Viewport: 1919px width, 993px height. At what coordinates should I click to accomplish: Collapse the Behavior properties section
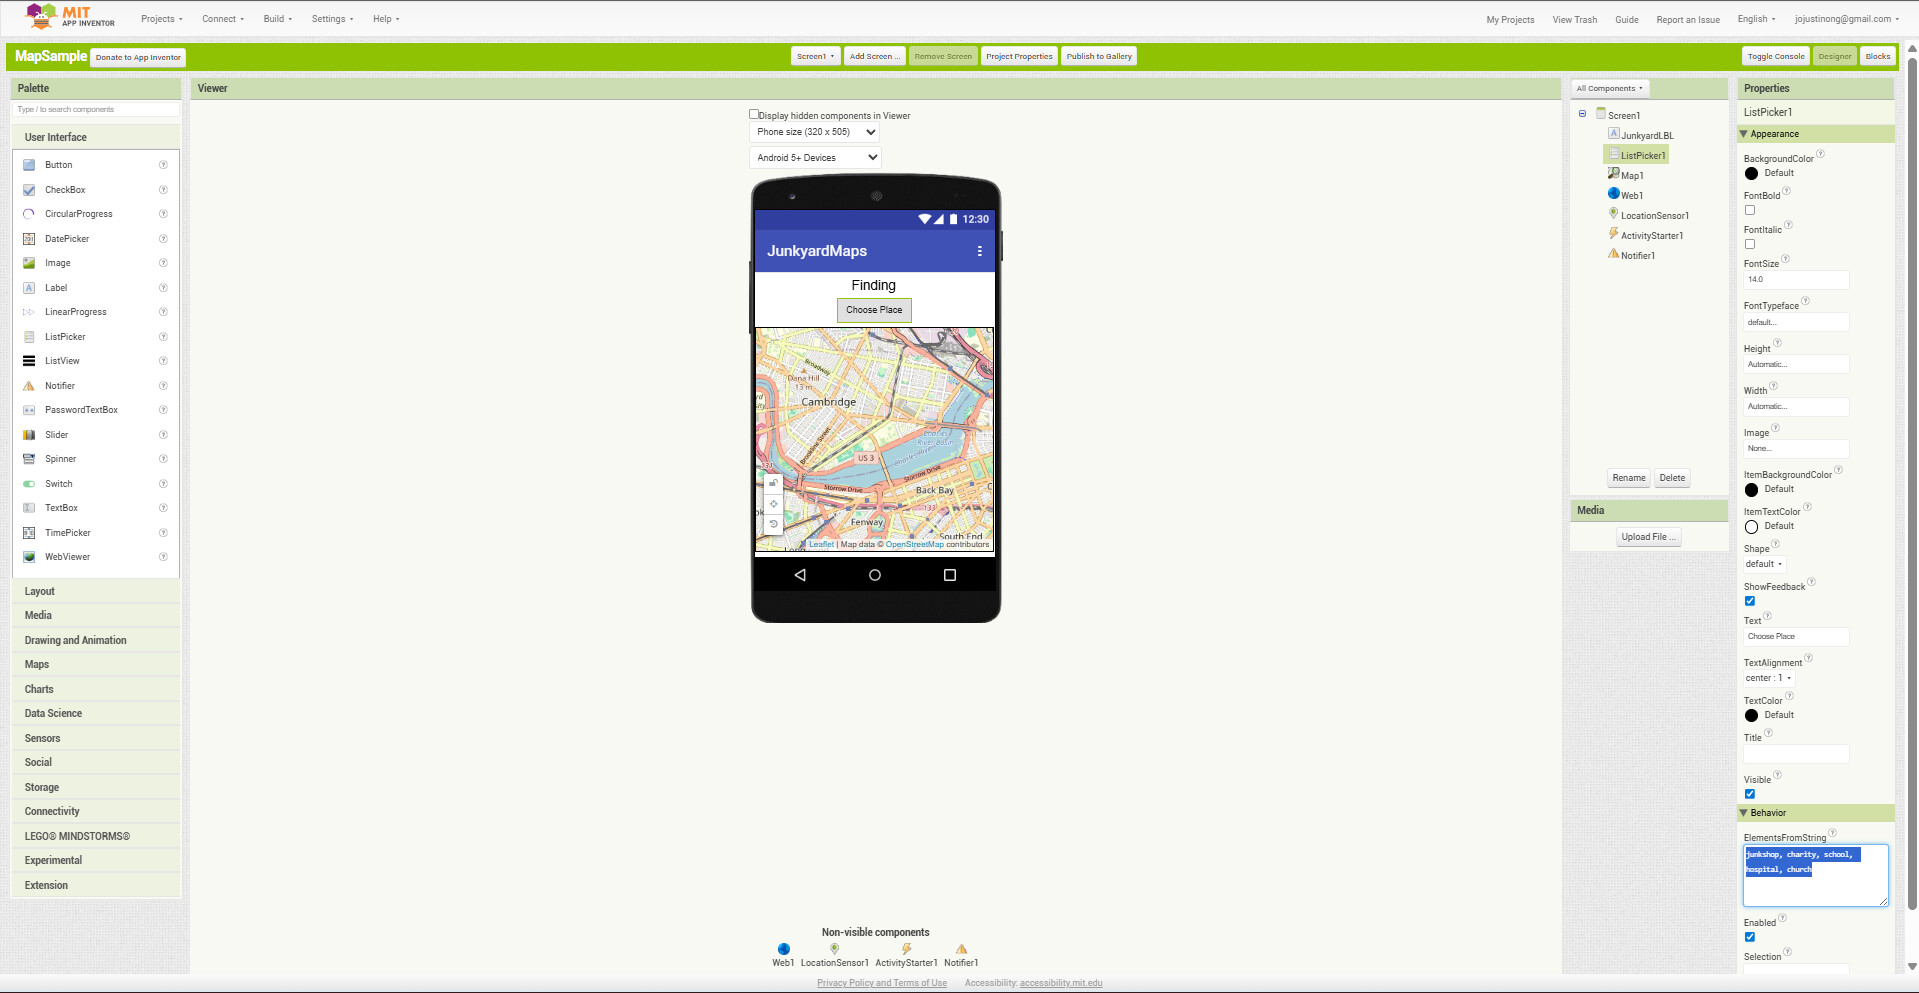click(x=1744, y=813)
